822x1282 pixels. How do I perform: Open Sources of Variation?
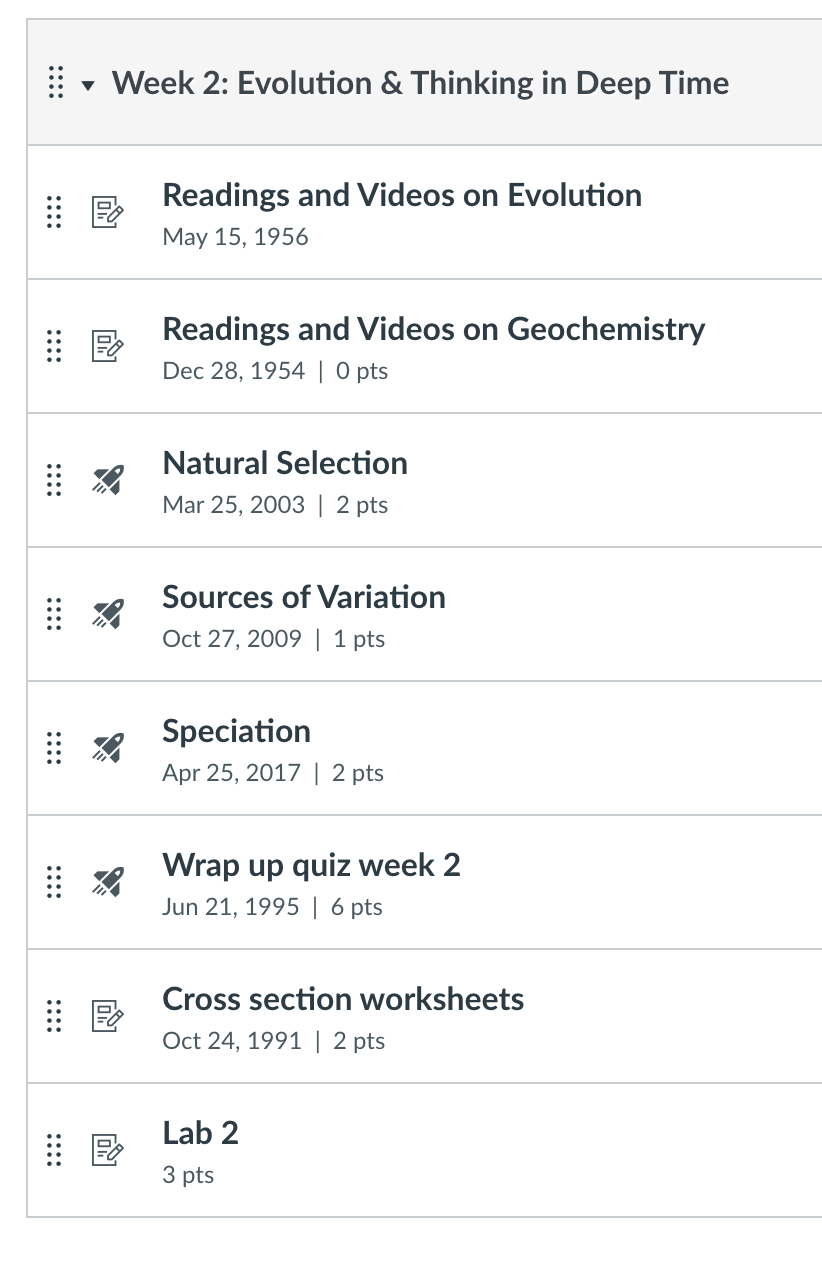pos(304,597)
